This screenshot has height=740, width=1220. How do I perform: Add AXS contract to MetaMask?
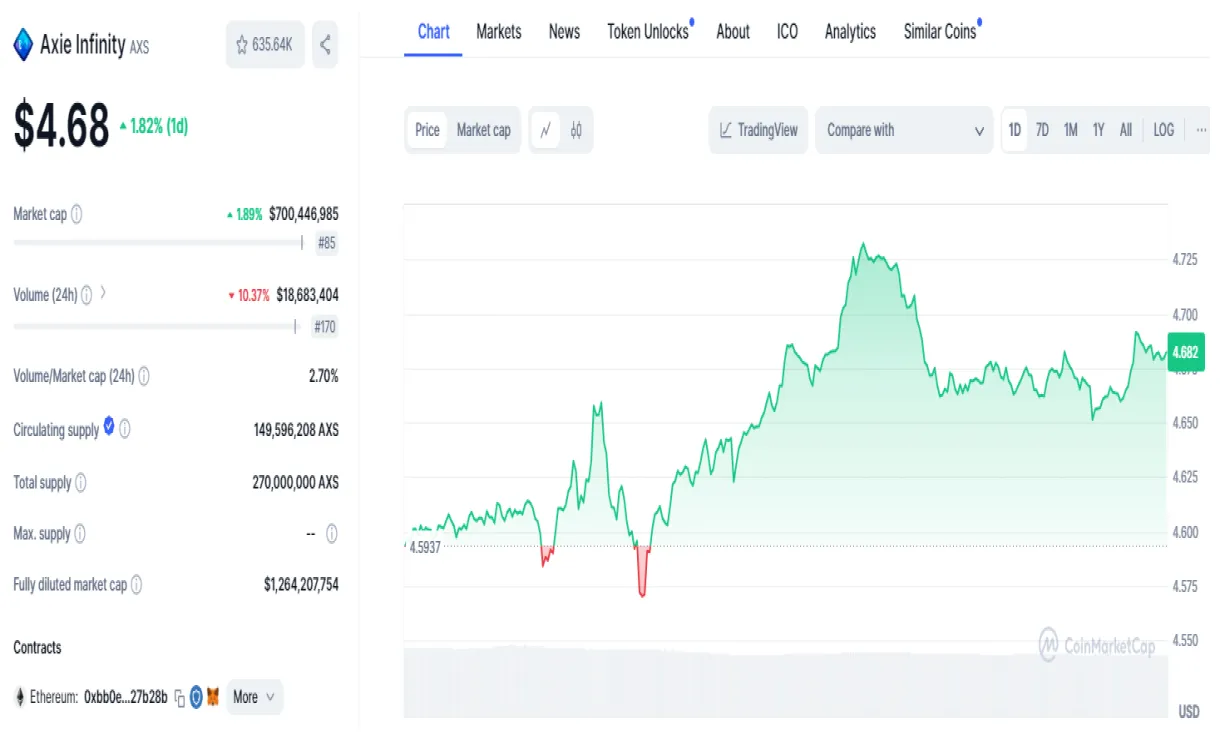(x=212, y=697)
